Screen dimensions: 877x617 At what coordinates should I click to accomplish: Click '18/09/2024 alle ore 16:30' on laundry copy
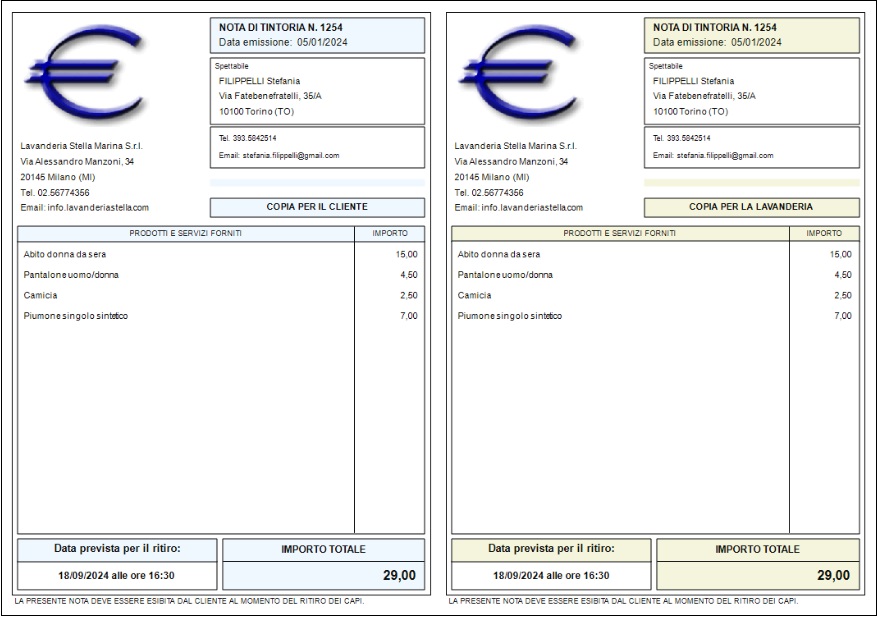(551, 576)
